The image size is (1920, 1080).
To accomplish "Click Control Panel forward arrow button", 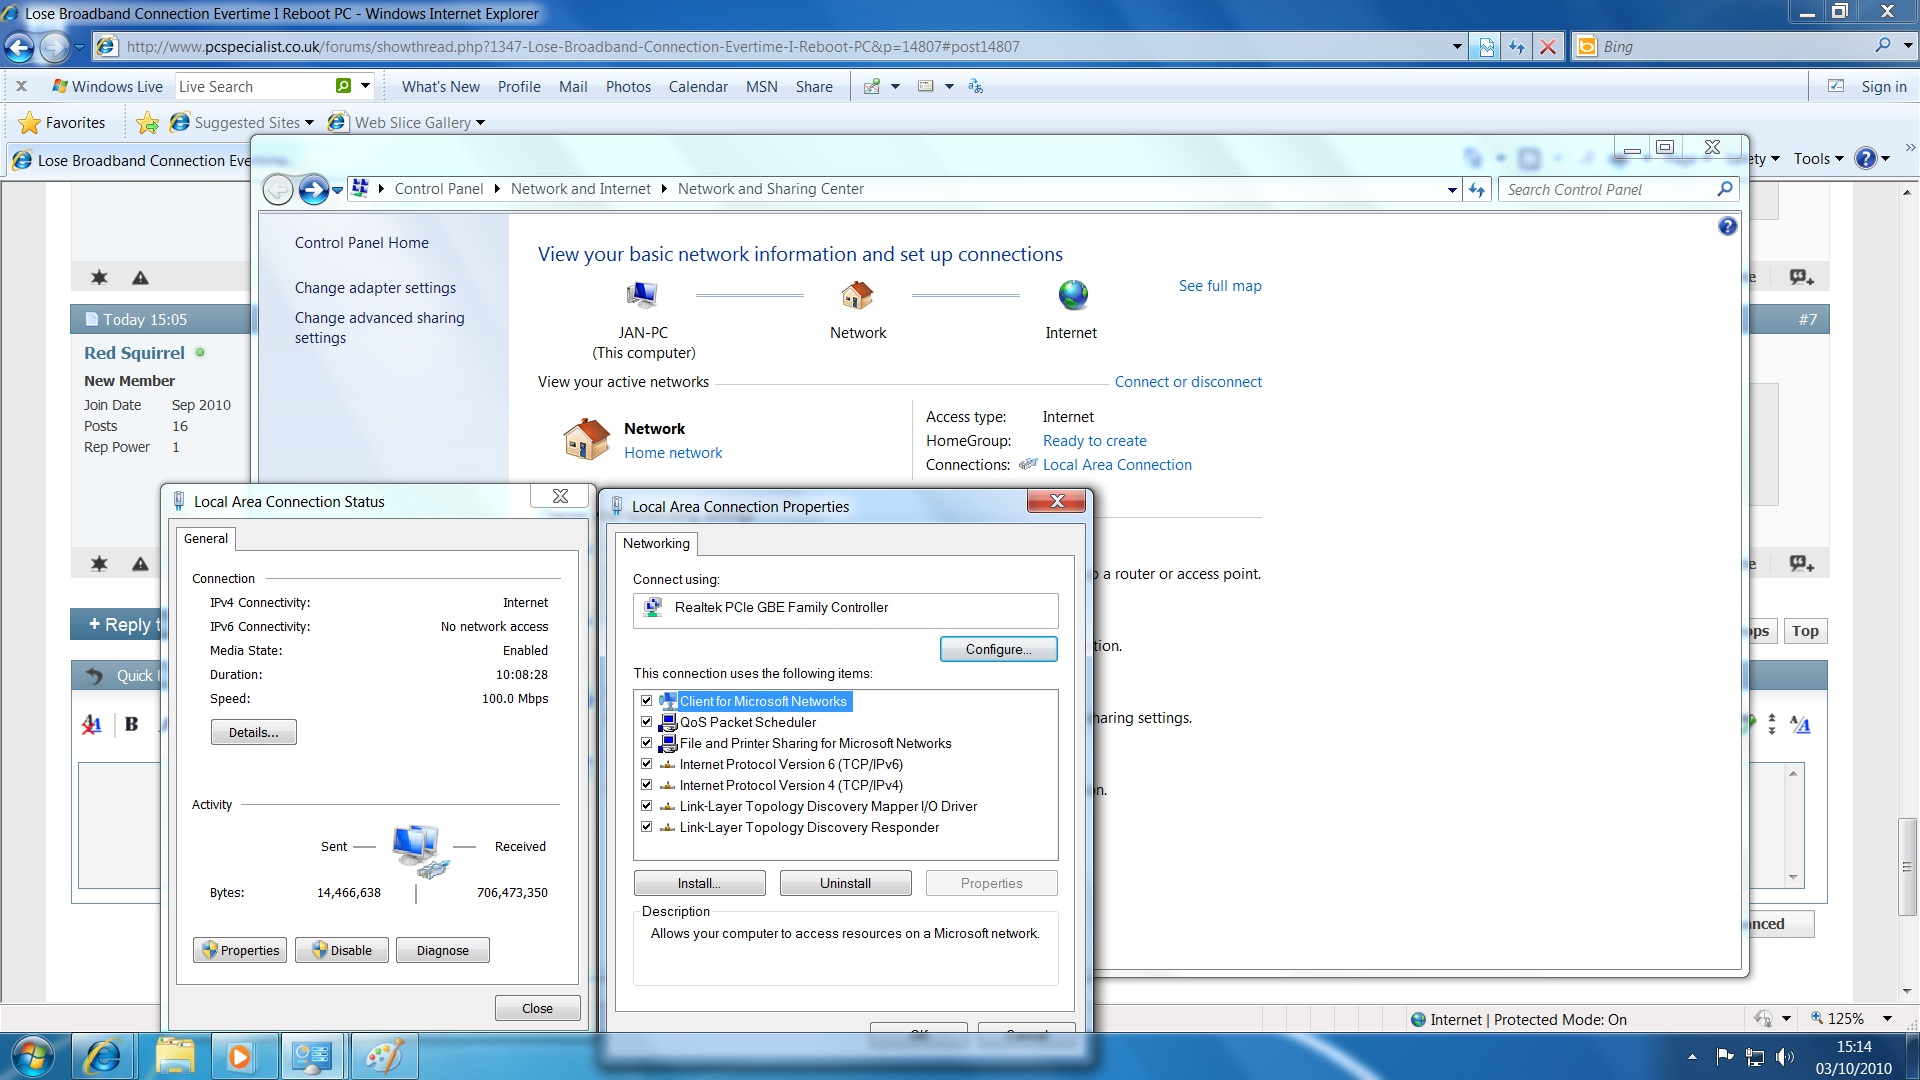I will pos(313,189).
